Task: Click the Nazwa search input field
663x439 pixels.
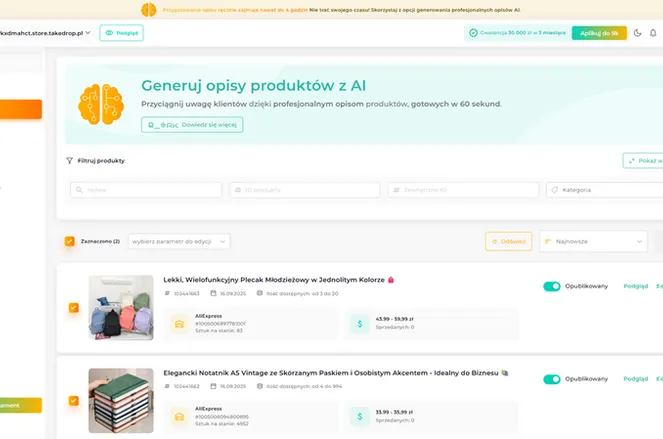Action: (145, 189)
